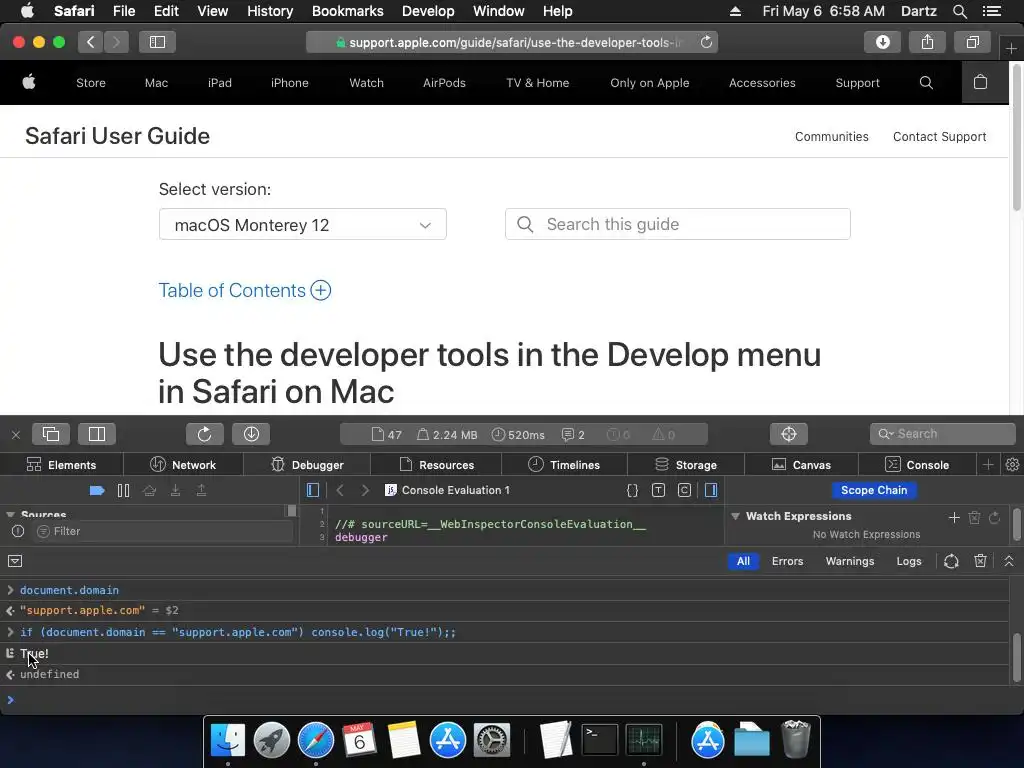Image resolution: width=1024 pixels, height=768 pixels.
Task: Toggle breakpoints with the blue breakpoint icon
Action: coord(97,490)
